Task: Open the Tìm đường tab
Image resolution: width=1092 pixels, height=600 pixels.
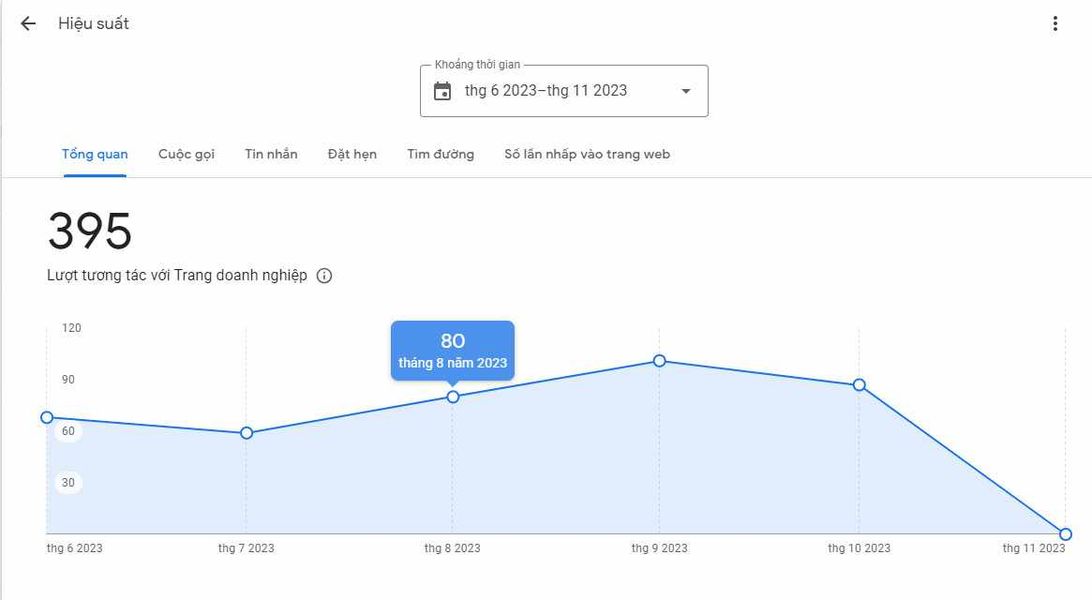Action: (440, 154)
